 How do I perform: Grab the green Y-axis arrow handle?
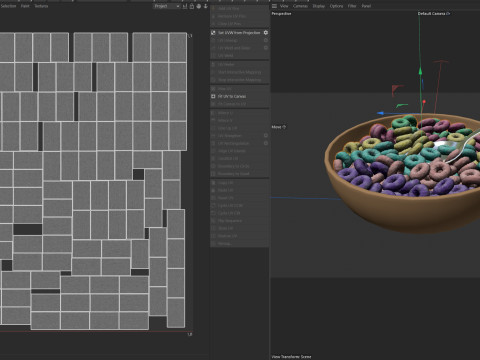click(420, 71)
